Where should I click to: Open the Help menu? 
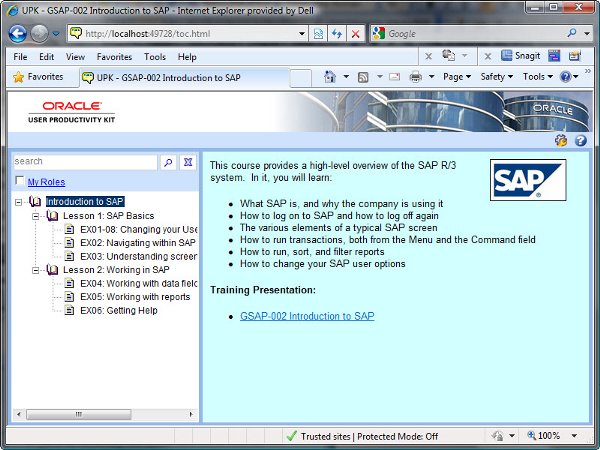coord(187,57)
